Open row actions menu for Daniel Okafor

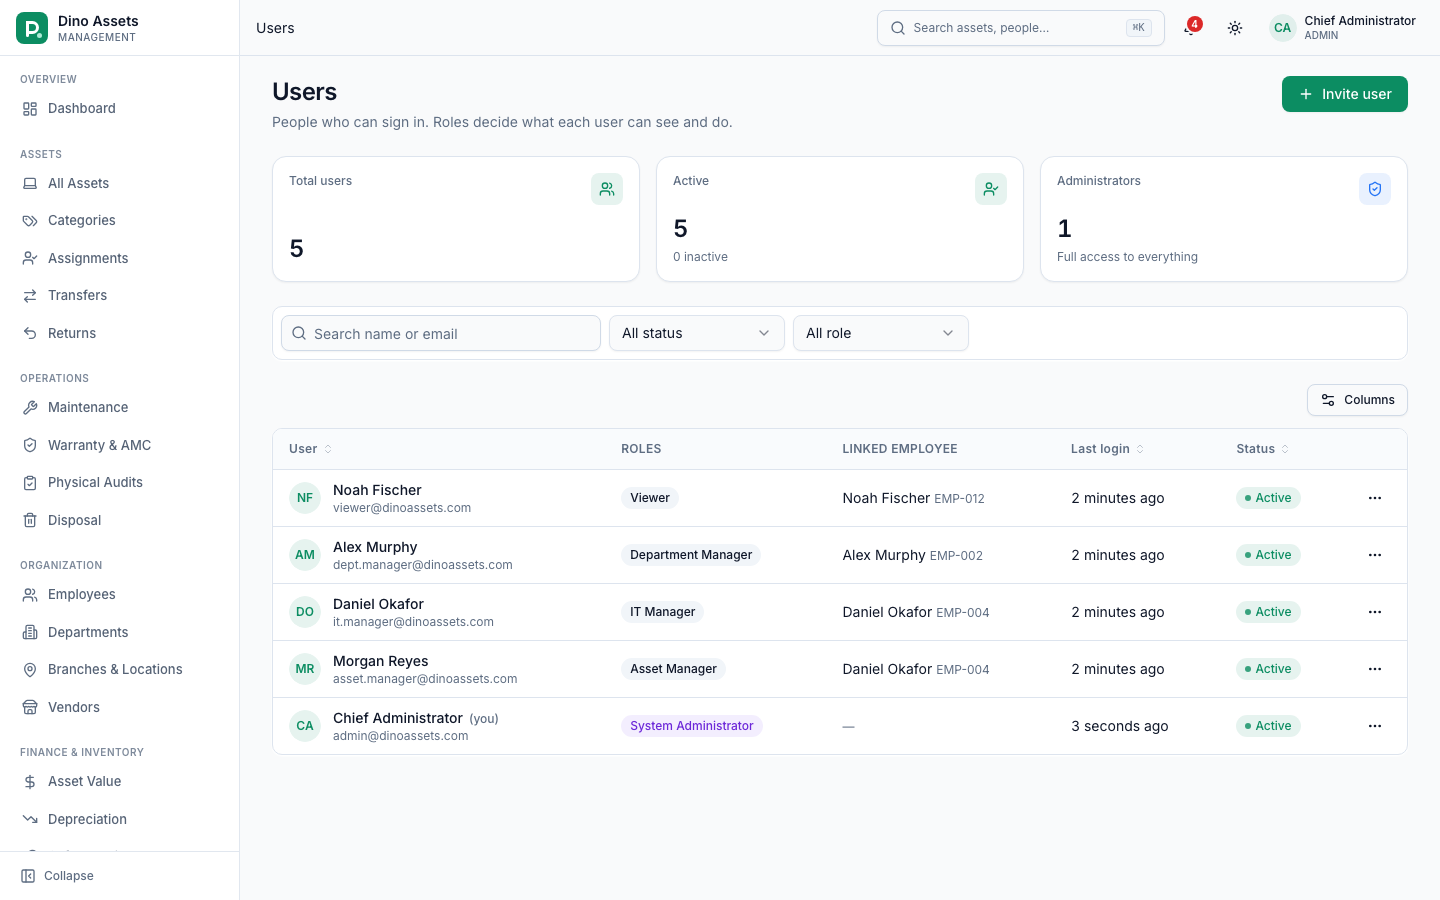click(x=1375, y=612)
